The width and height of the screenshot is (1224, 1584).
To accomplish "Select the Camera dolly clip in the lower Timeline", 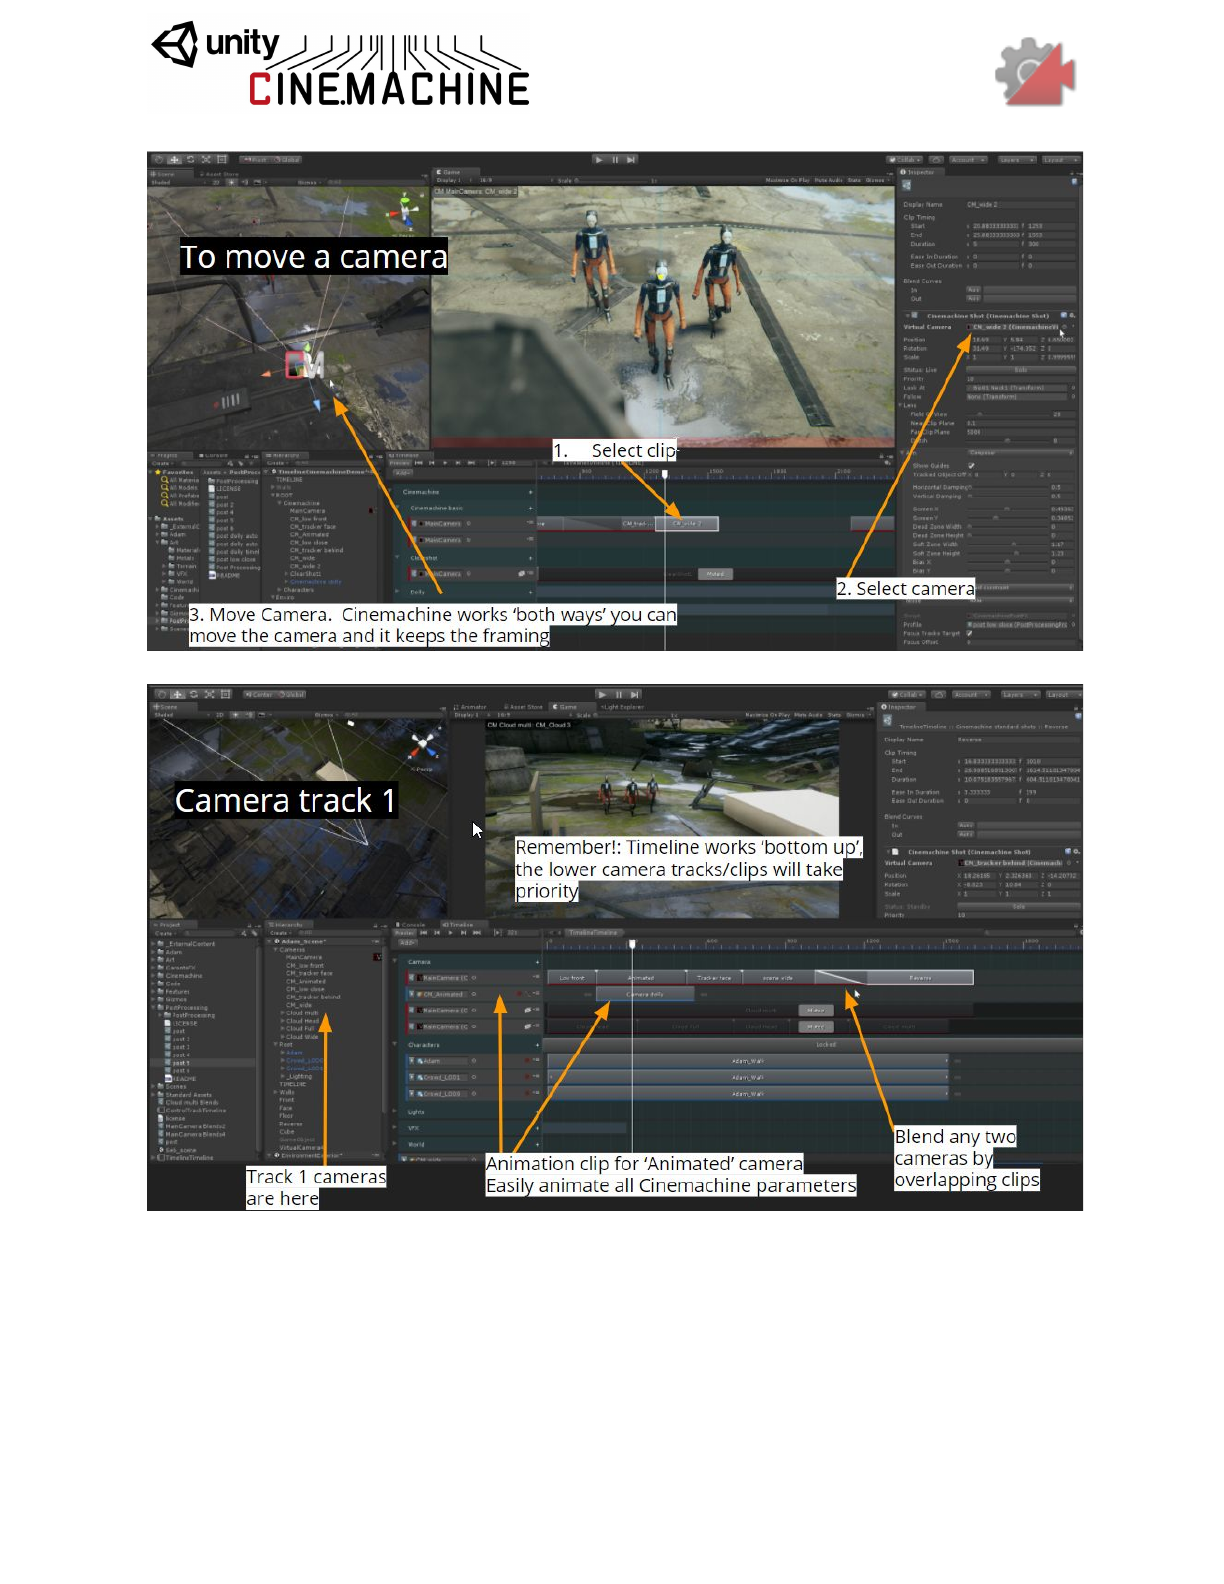I will (x=645, y=995).
